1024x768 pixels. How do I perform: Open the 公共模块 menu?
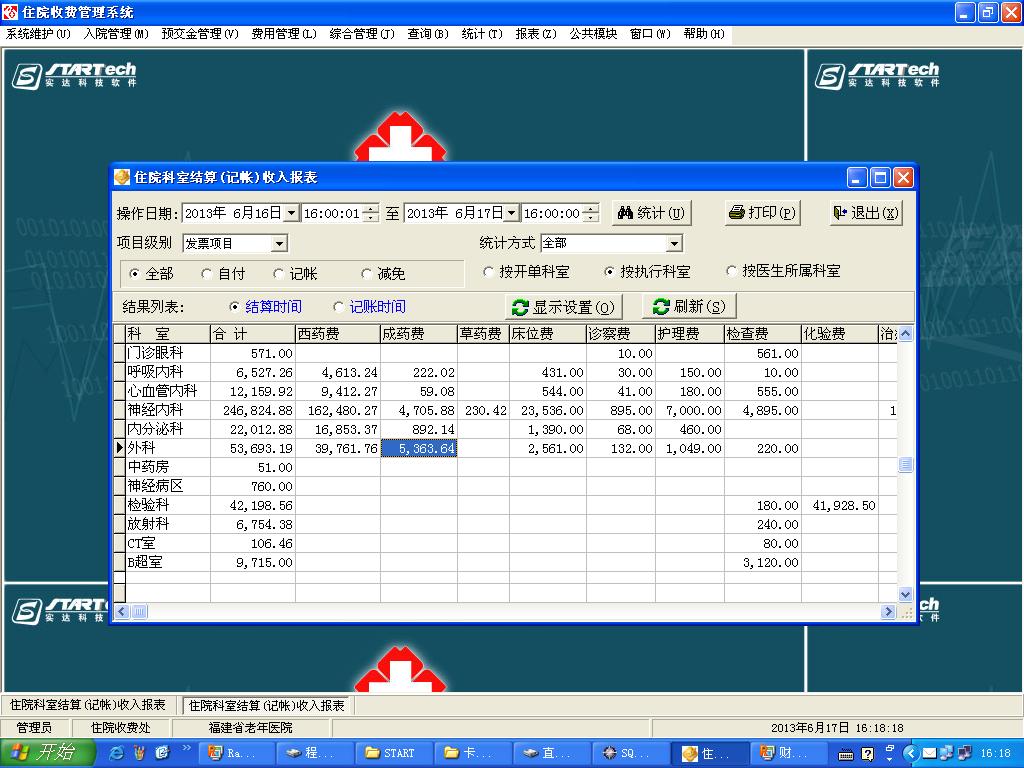coord(593,34)
